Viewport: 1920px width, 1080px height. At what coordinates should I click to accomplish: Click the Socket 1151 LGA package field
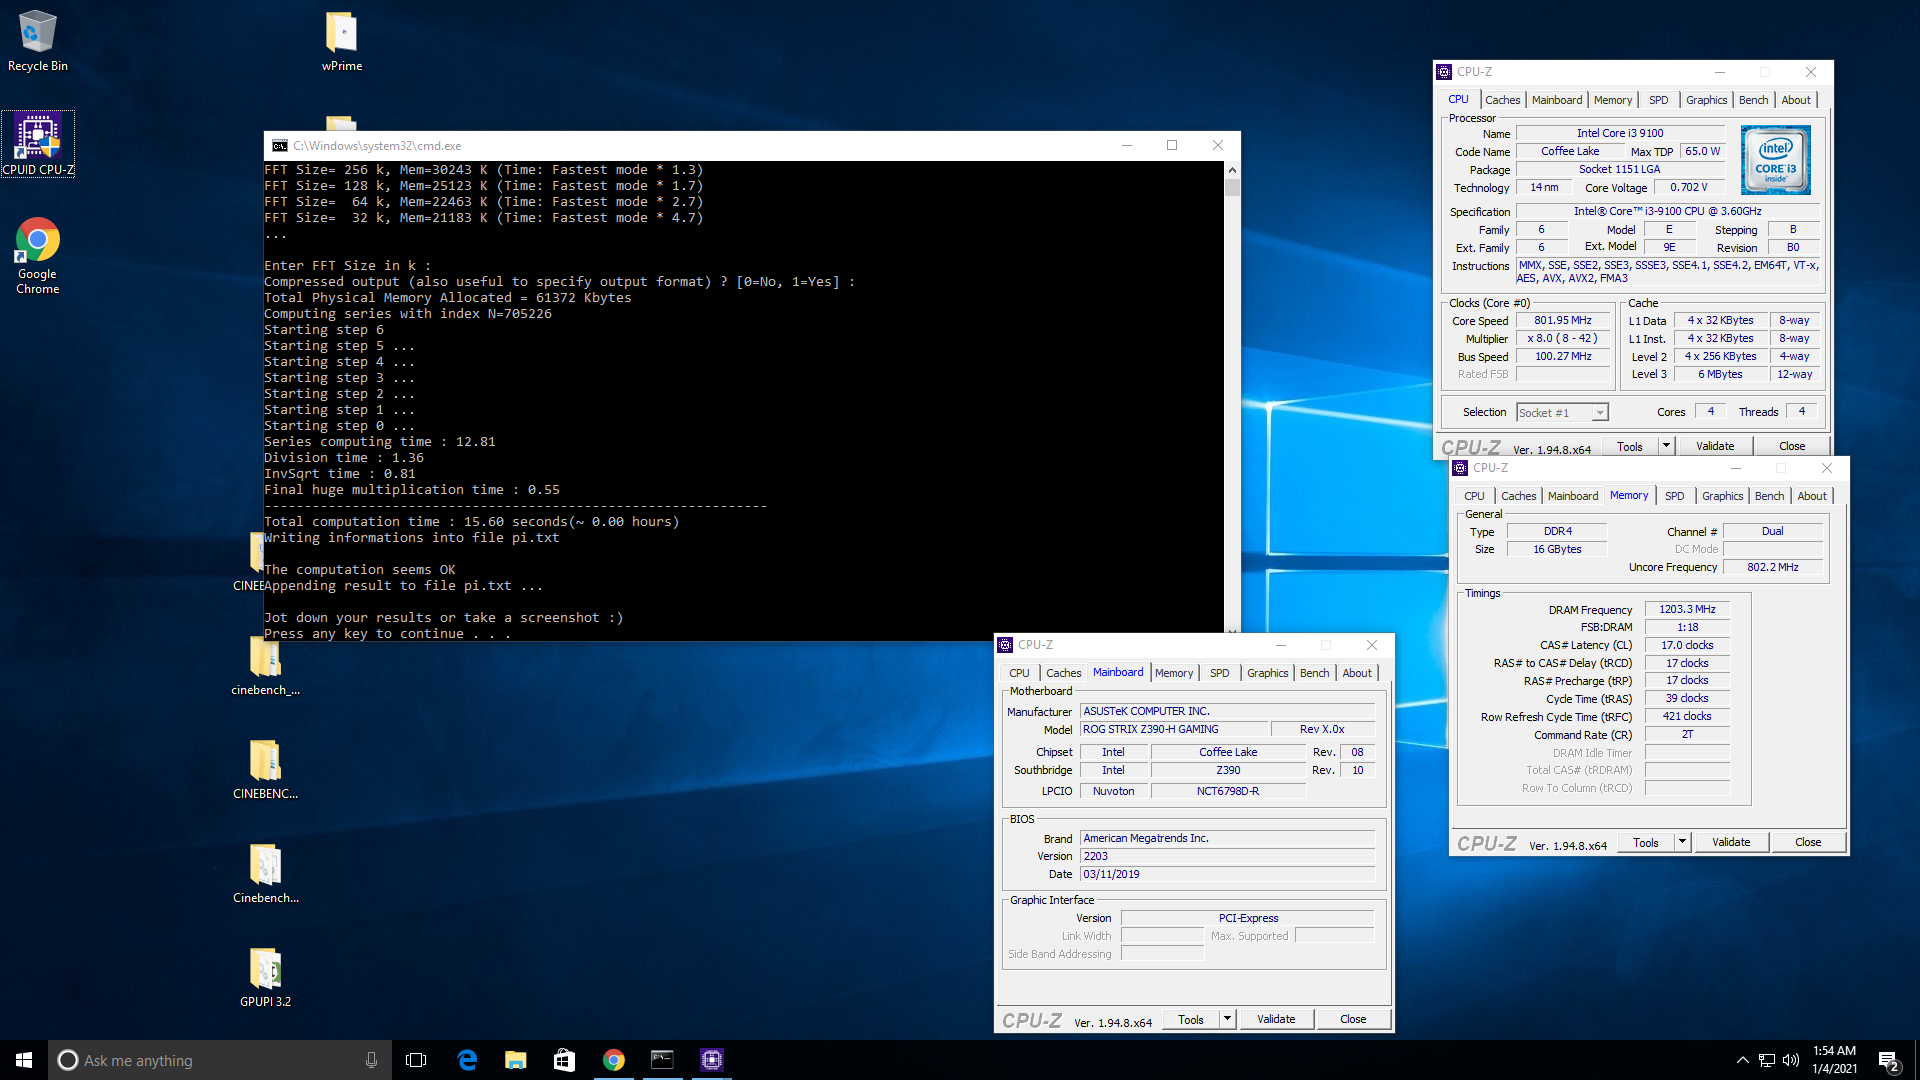click(x=1620, y=169)
